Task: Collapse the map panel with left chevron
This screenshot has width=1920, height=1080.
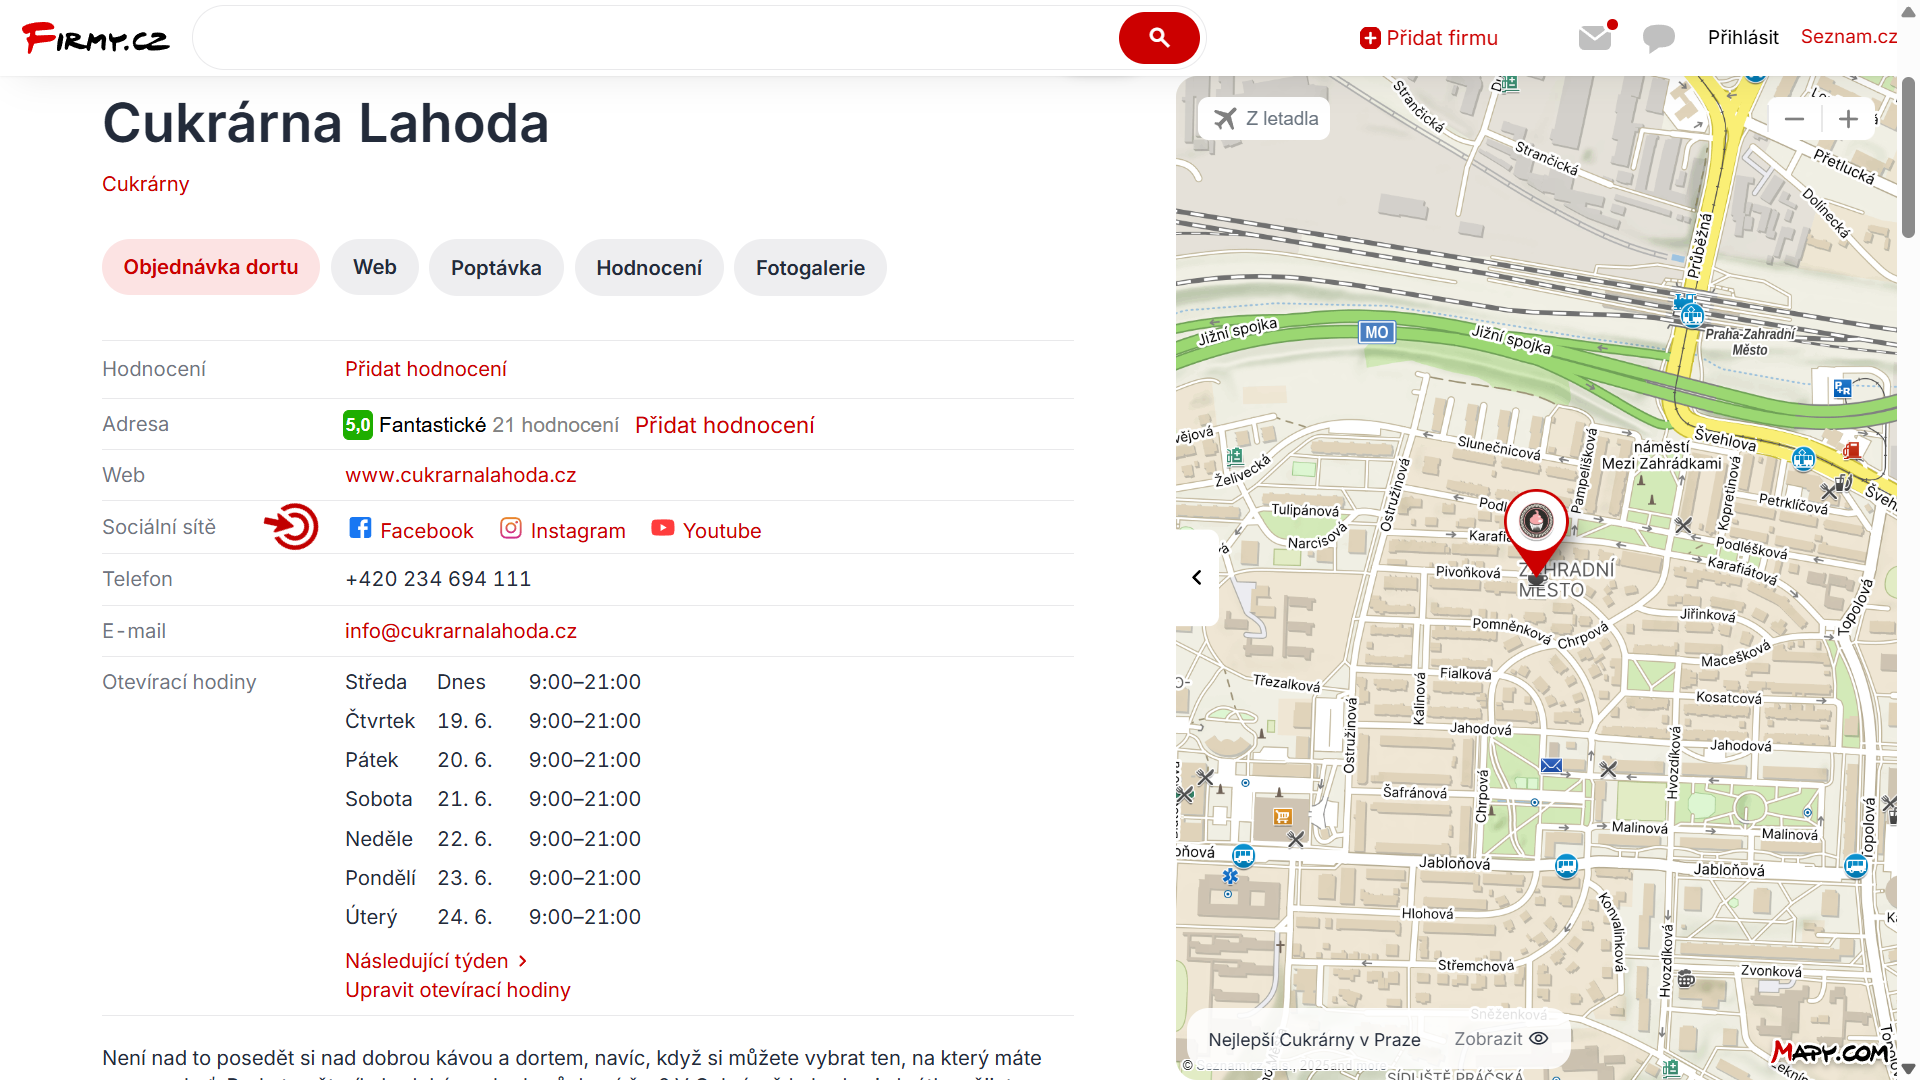Action: pos(1197,578)
